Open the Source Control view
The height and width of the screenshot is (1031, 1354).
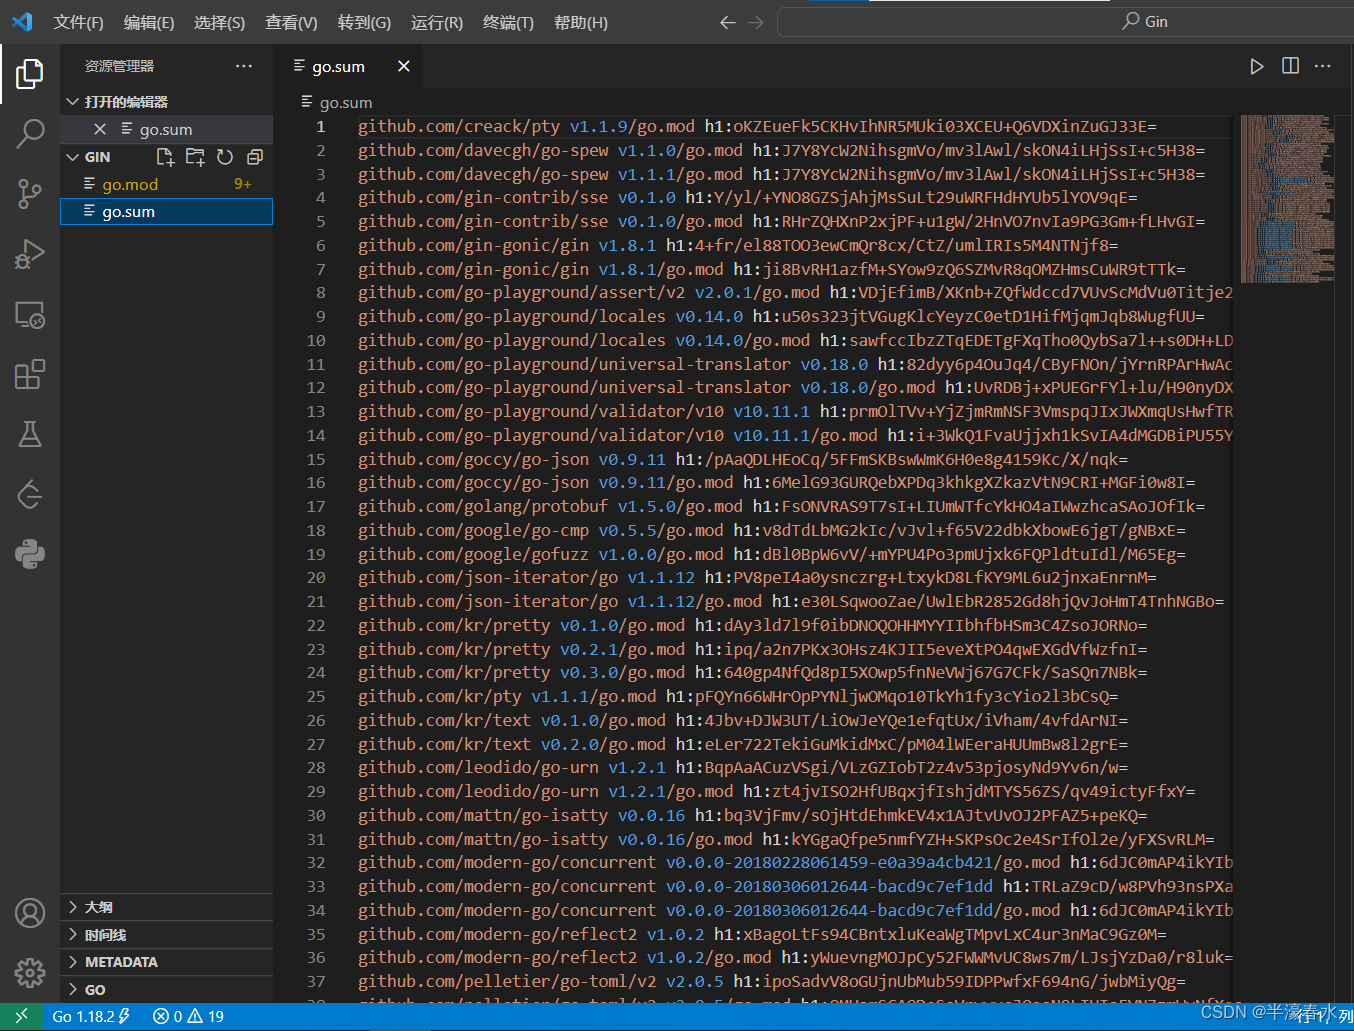coord(30,194)
